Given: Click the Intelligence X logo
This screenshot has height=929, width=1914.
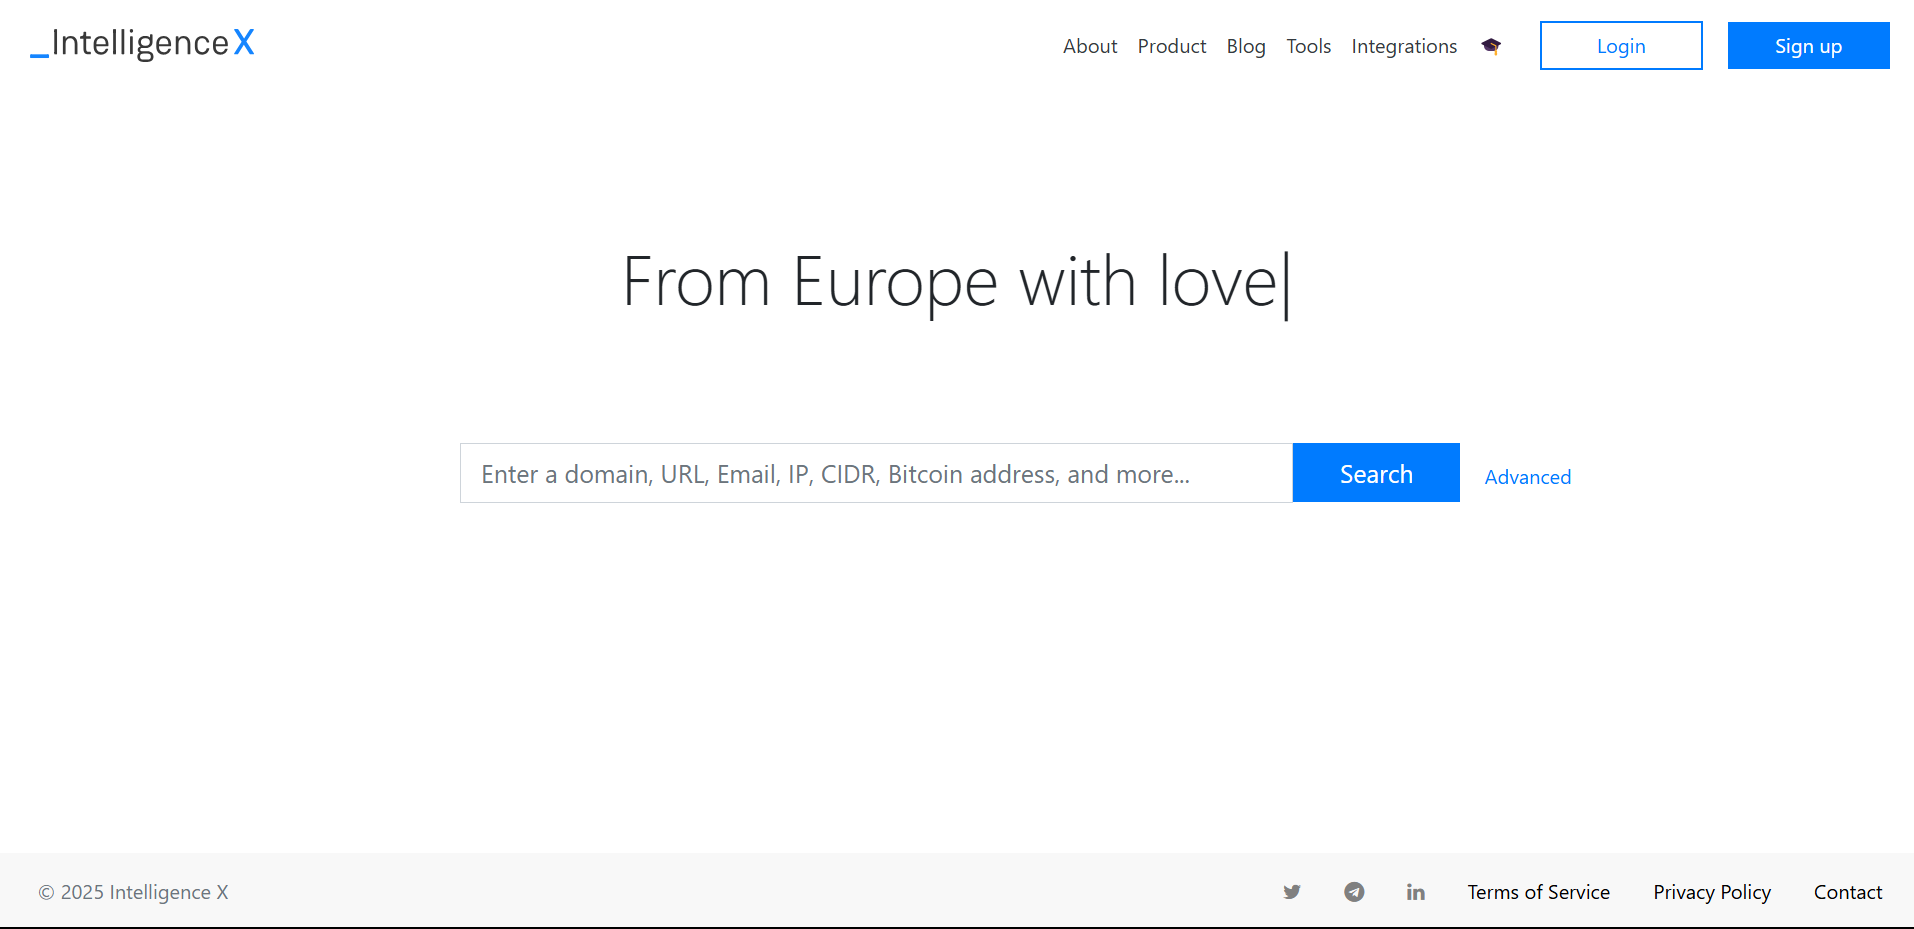Looking at the screenshot, I should coord(143,43).
